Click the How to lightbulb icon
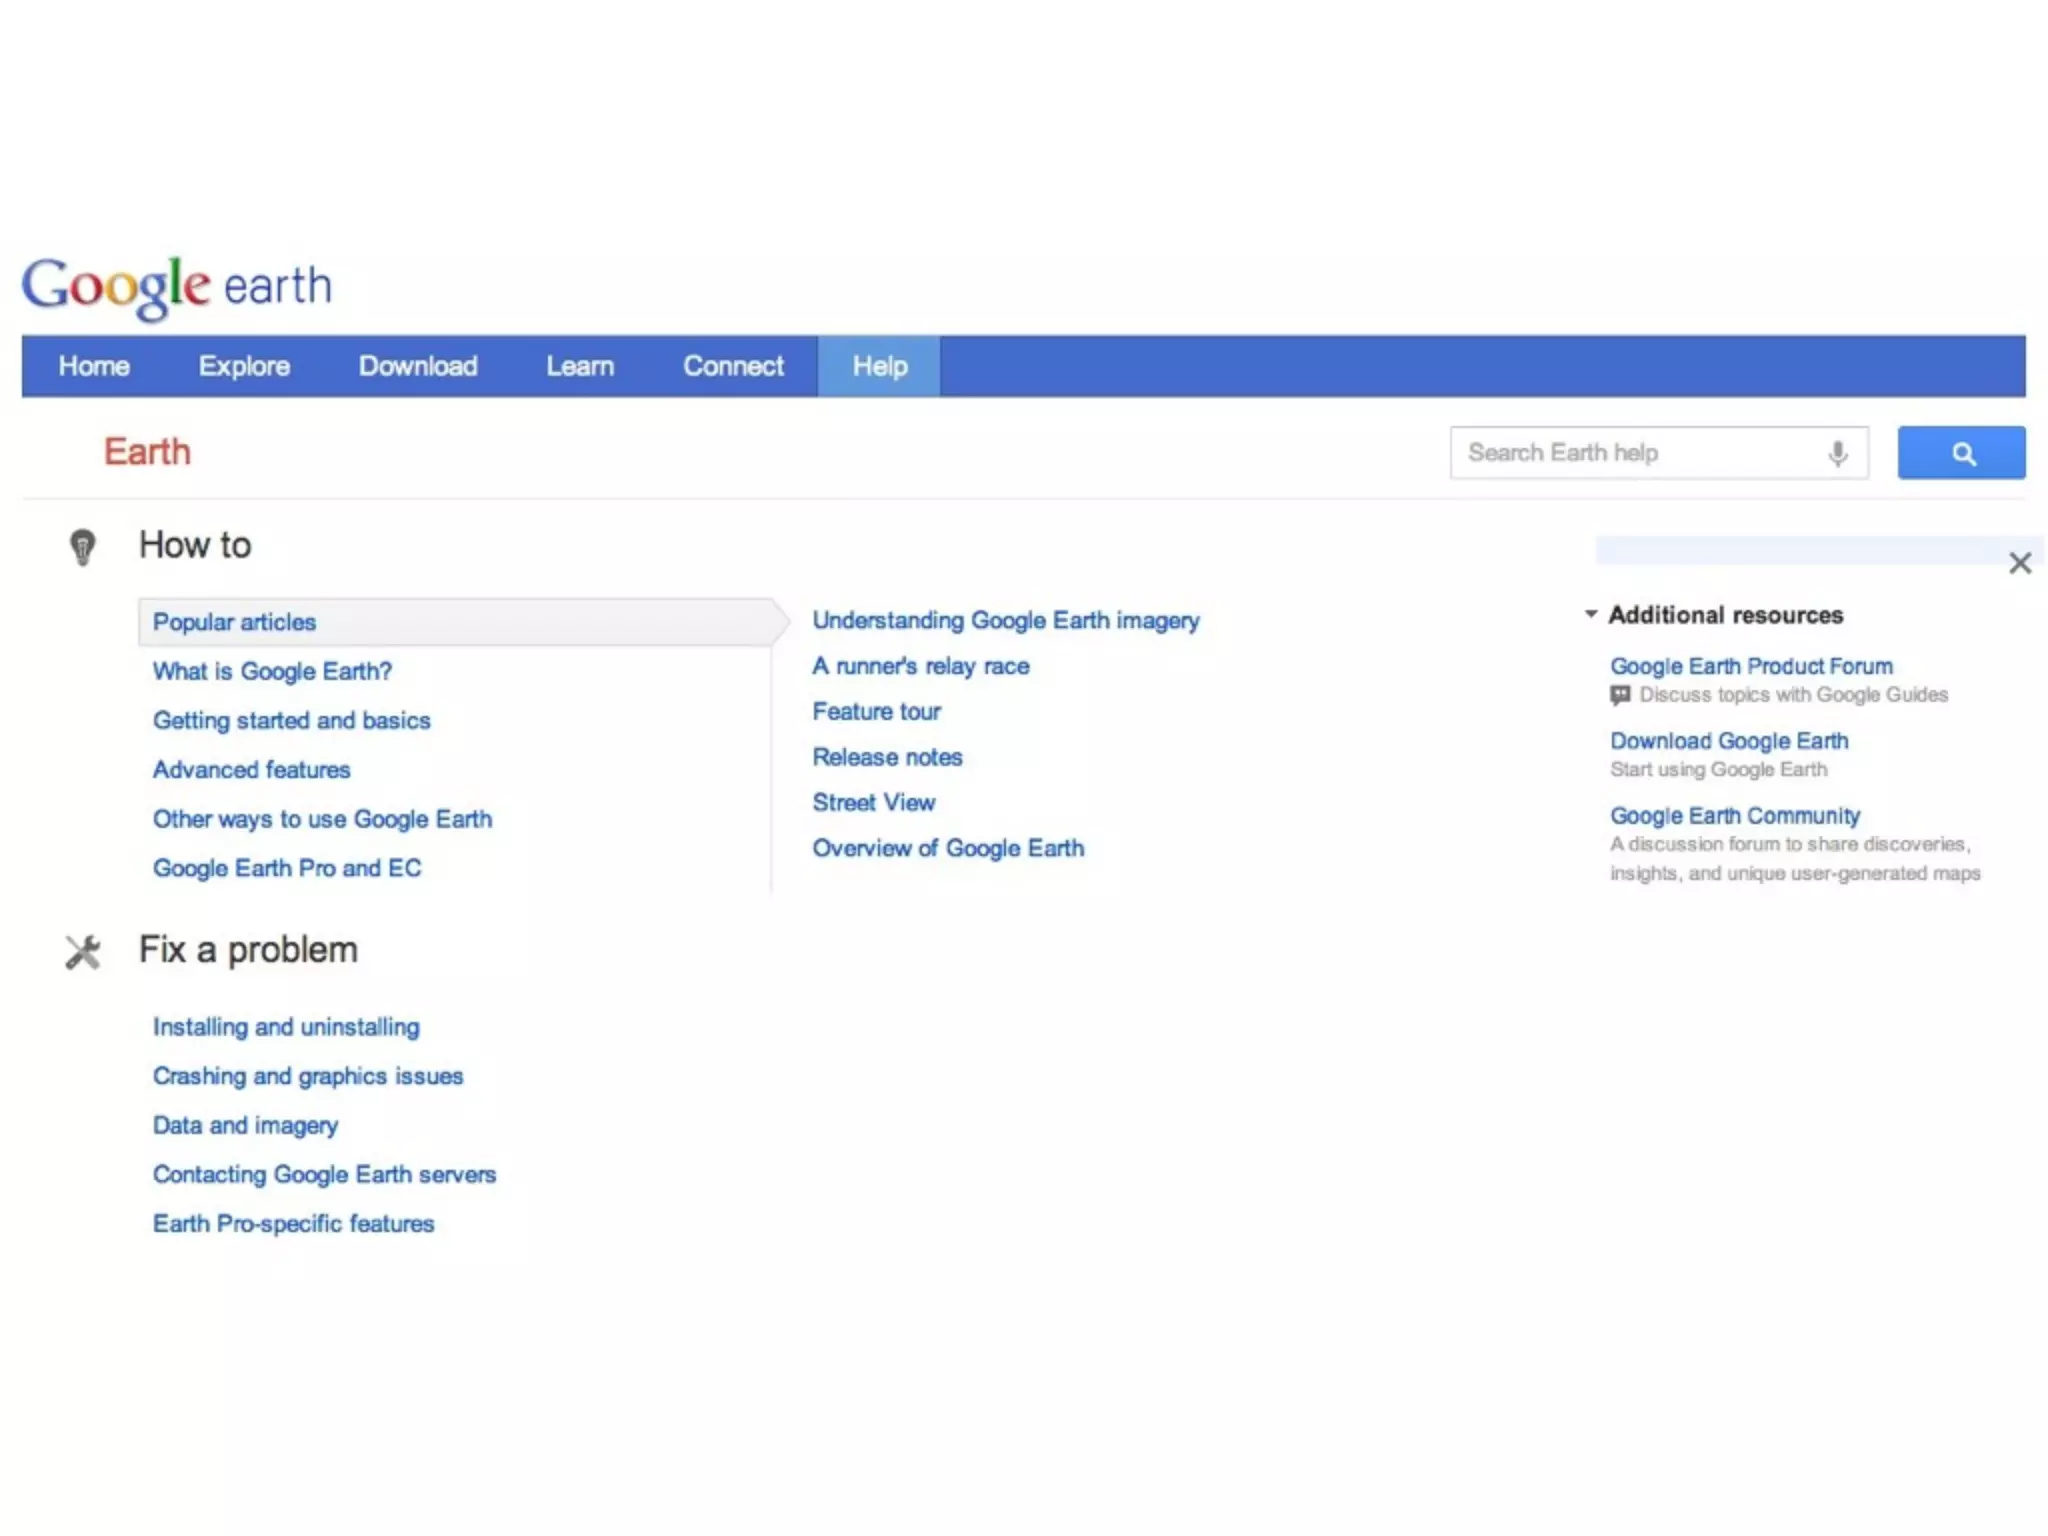This screenshot has height=1536, width=2048. 82,546
